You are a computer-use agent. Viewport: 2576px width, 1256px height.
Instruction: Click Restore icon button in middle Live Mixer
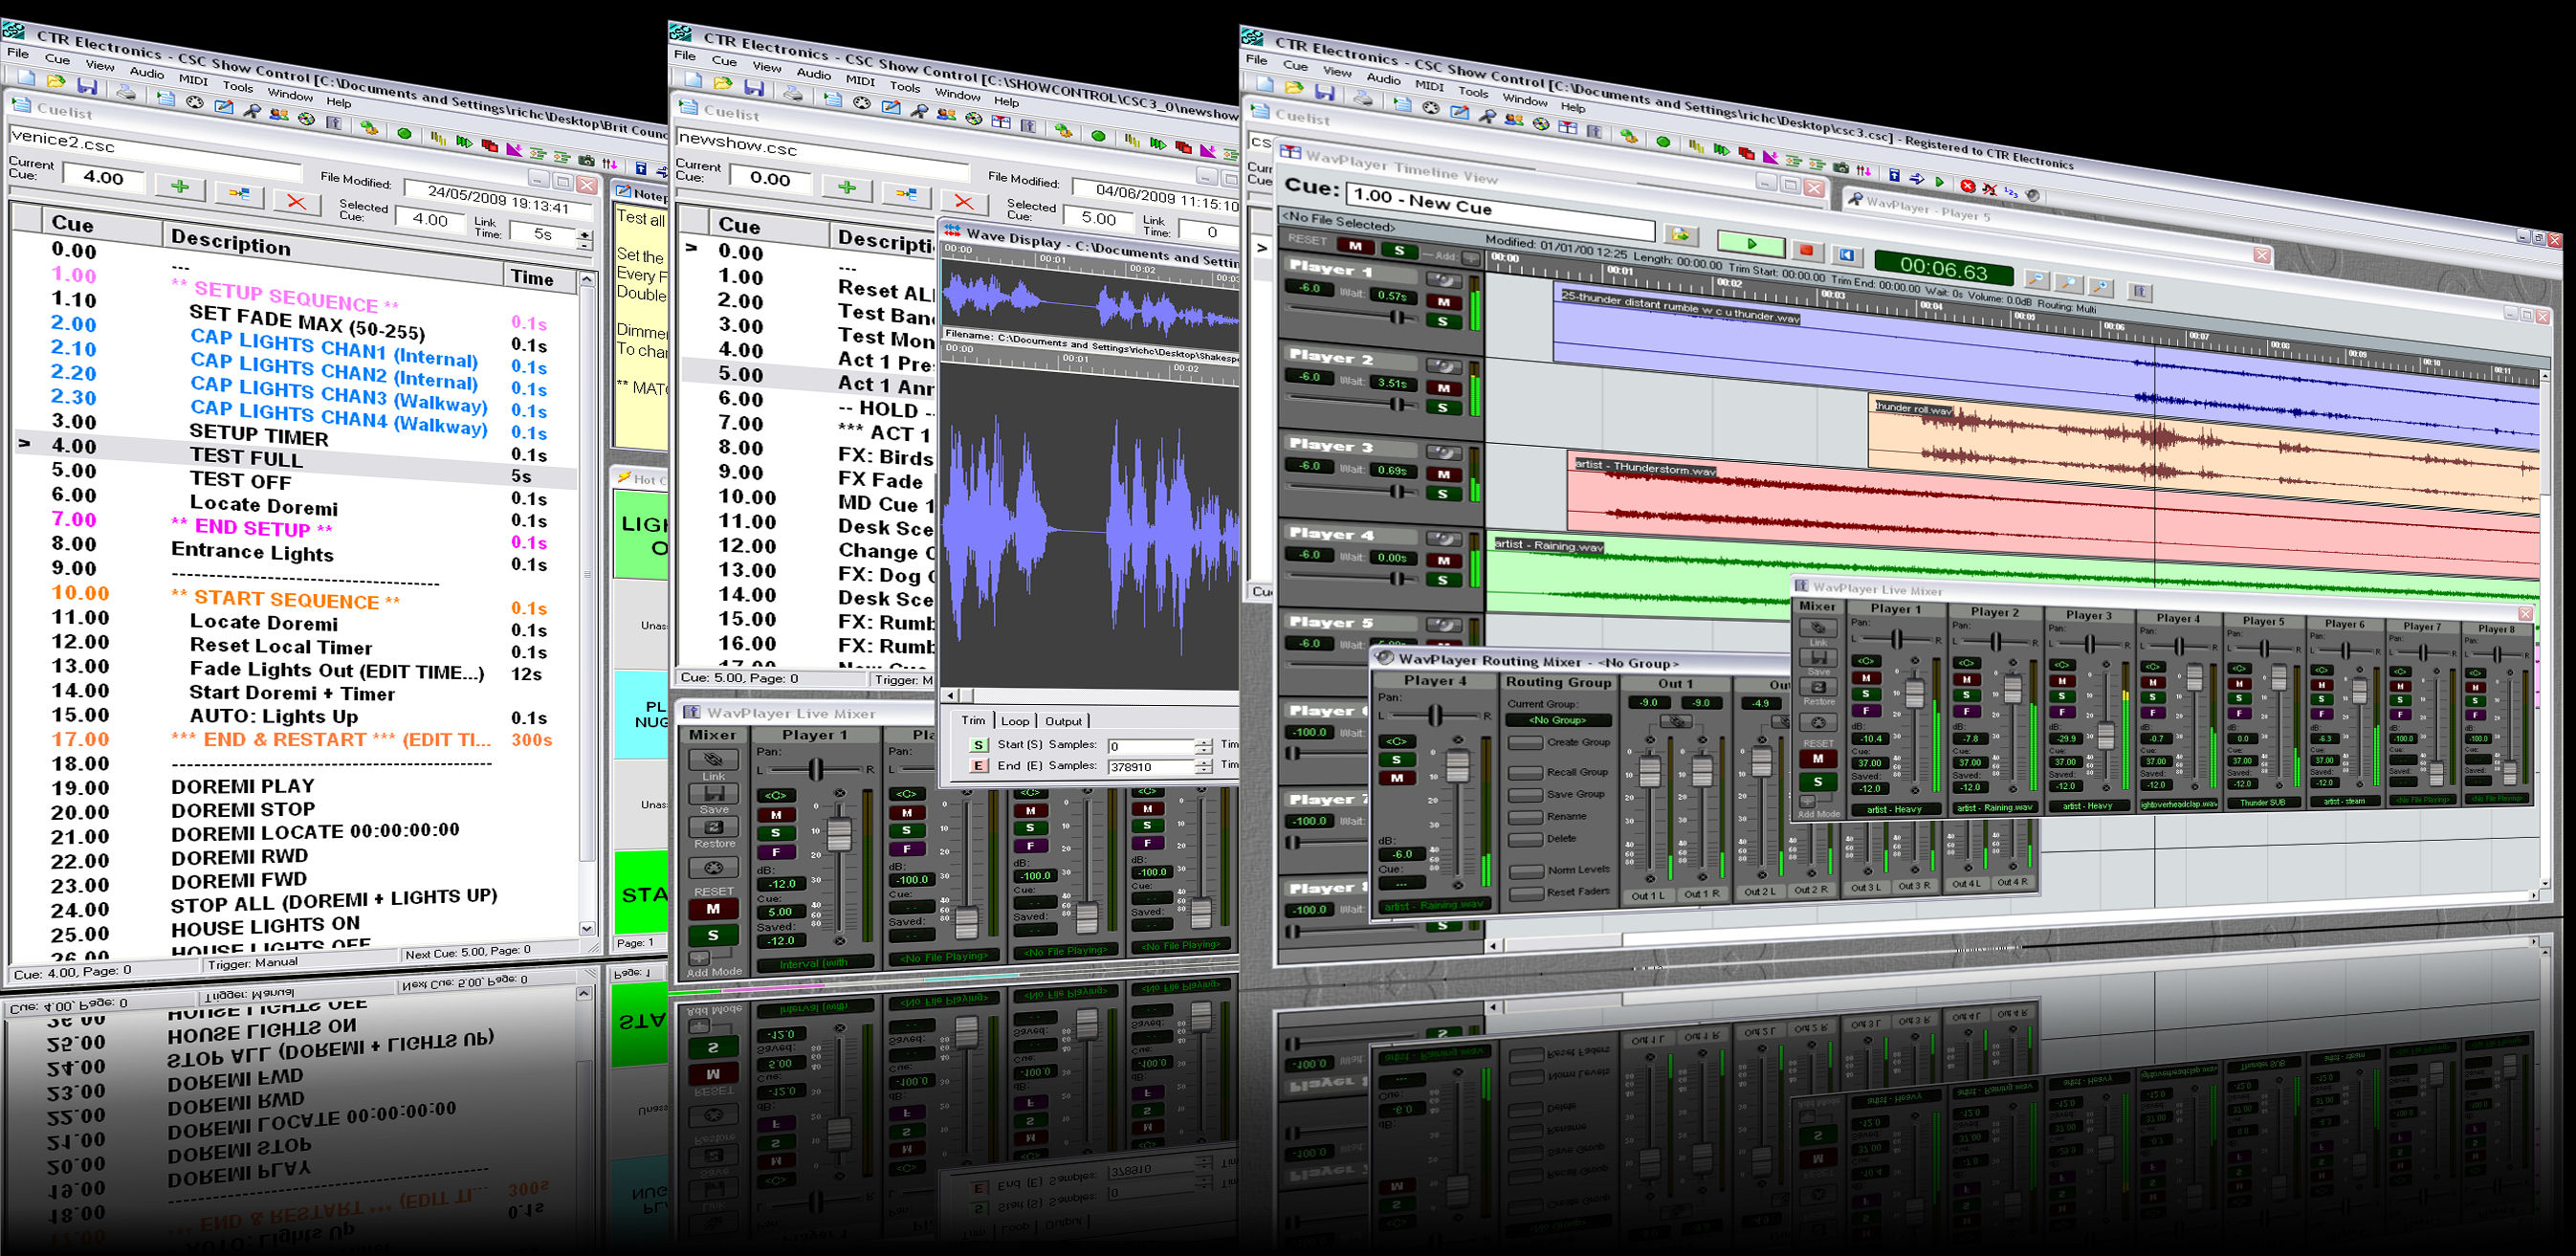click(713, 827)
